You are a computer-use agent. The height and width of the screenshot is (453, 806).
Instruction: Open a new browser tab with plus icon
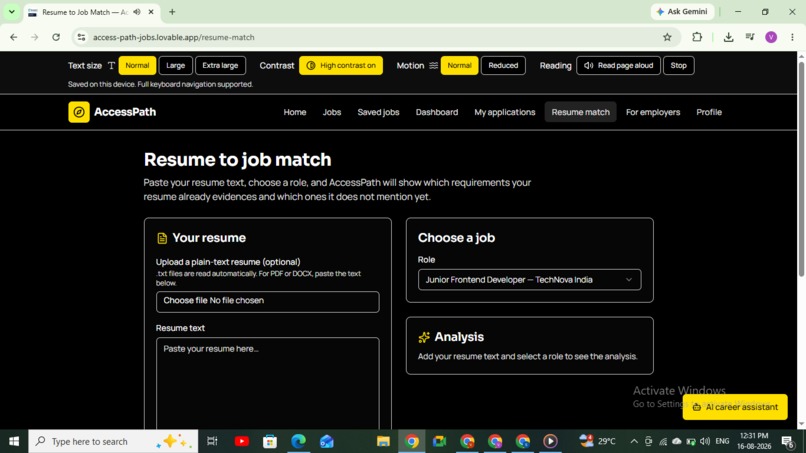tap(172, 12)
